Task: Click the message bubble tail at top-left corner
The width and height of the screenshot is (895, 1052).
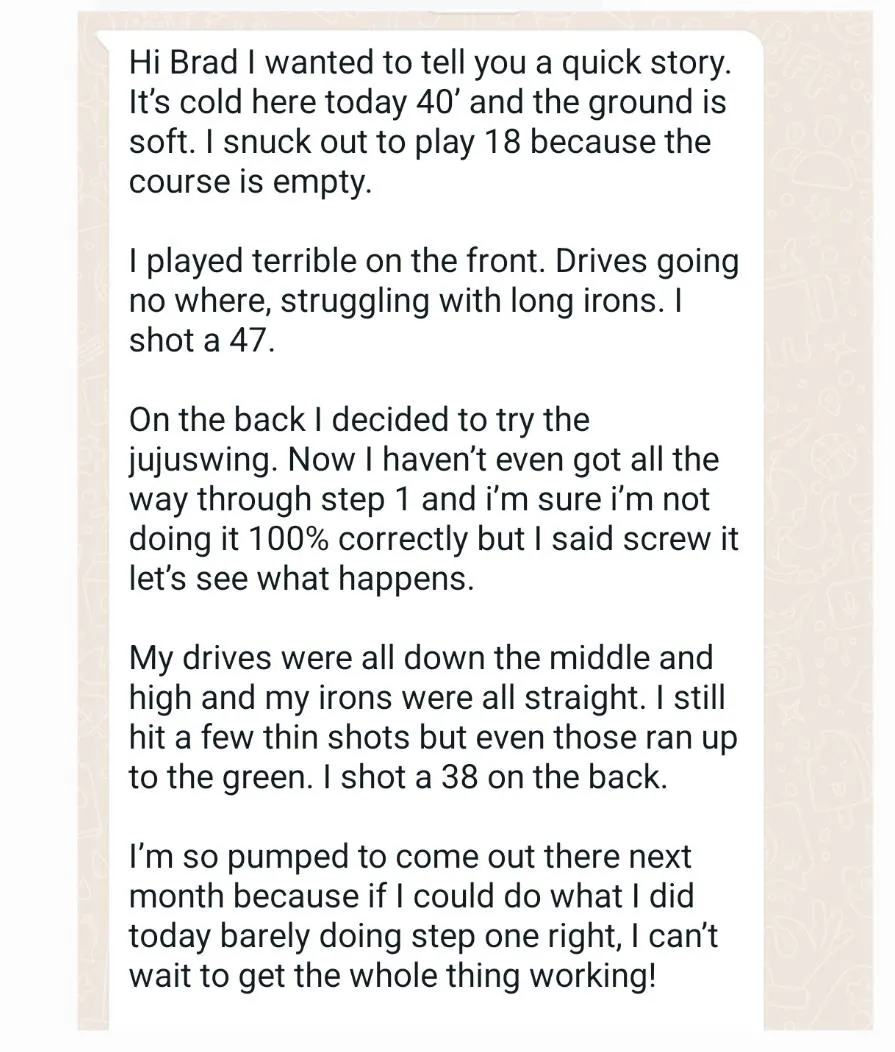Action: (104, 39)
